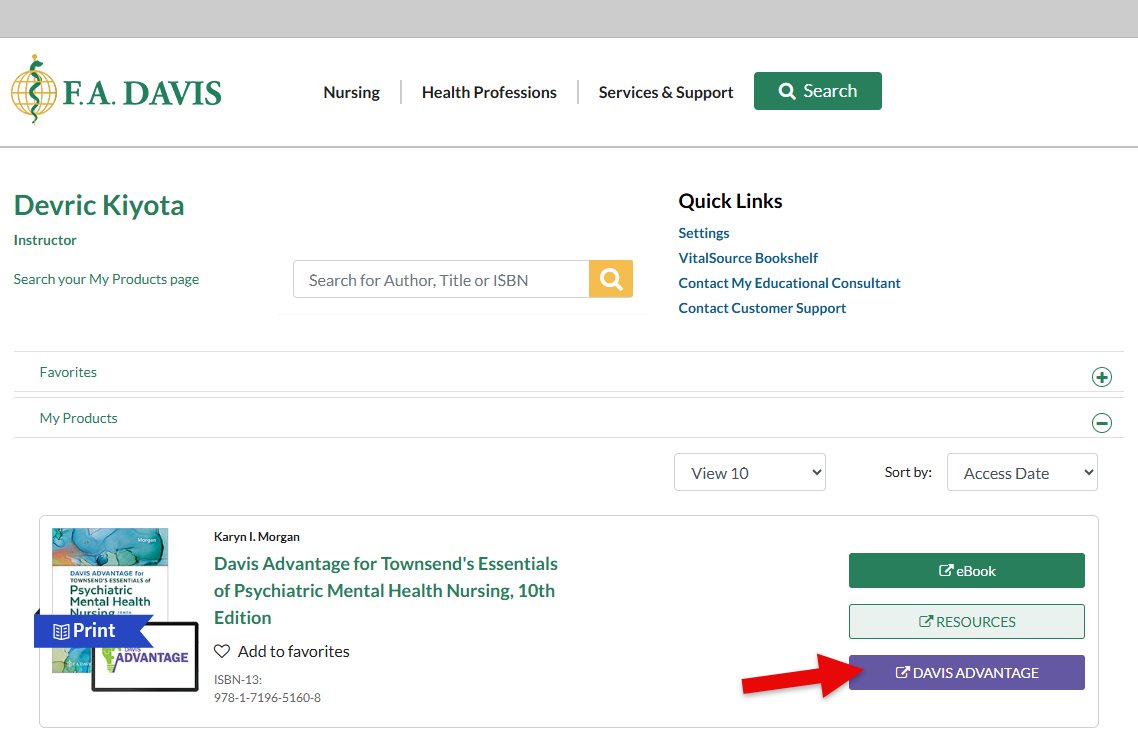Open the Access Date sort dropdown
Viewport: 1138px width, 736px height.
click(1021, 473)
